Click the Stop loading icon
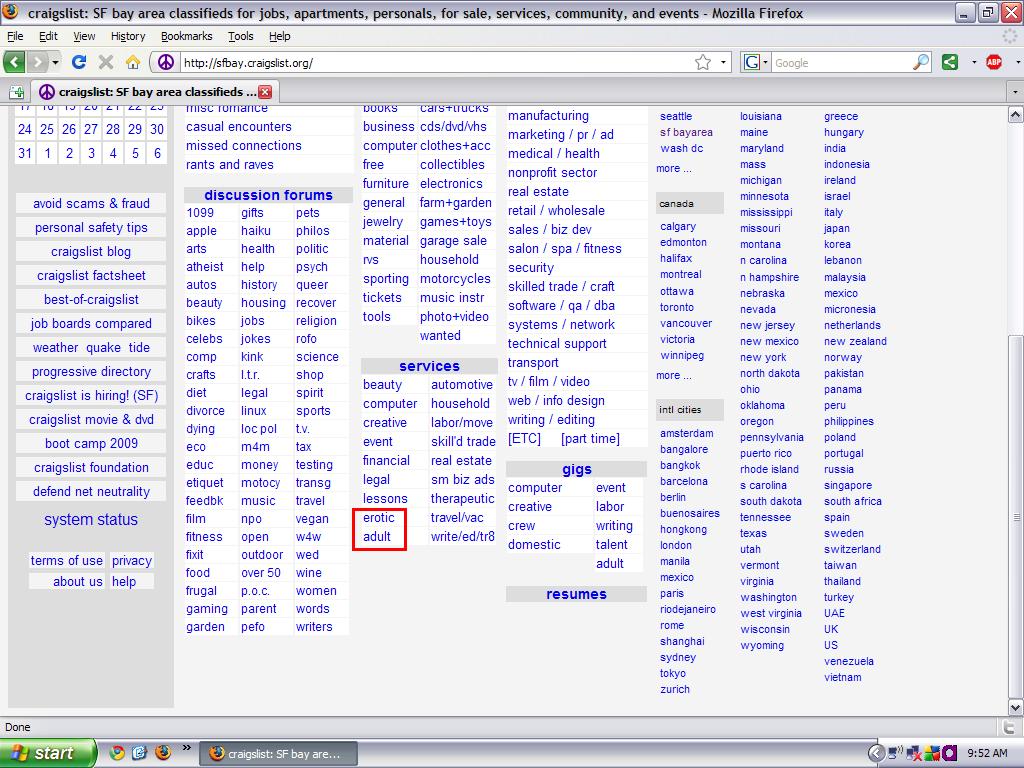Viewport: 1024px width, 768px height. click(x=106, y=62)
